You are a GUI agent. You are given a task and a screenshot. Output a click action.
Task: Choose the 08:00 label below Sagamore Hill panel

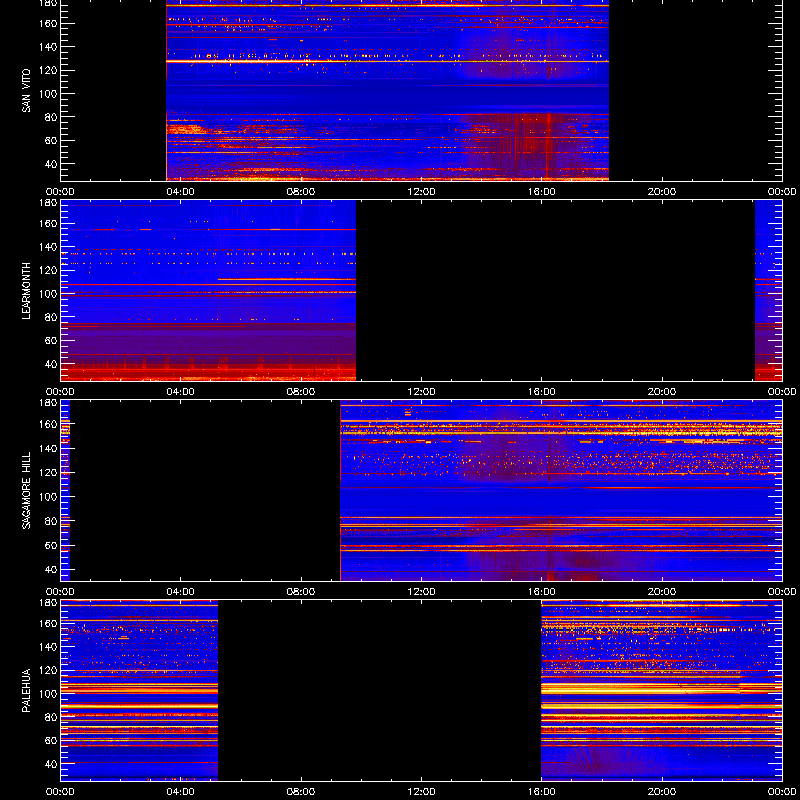pos(301,592)
